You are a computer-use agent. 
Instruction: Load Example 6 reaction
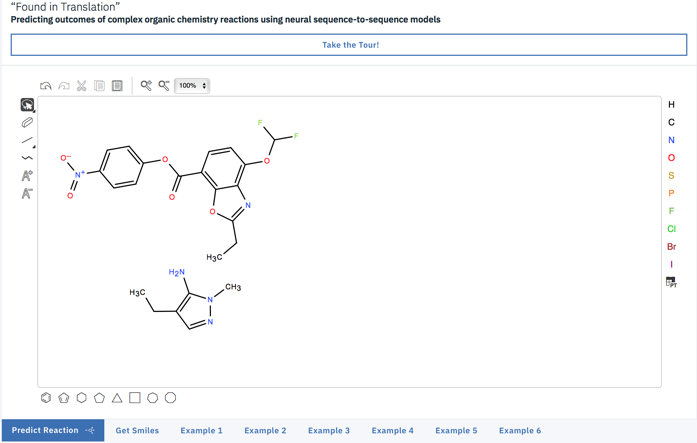[x=519, y=430]
